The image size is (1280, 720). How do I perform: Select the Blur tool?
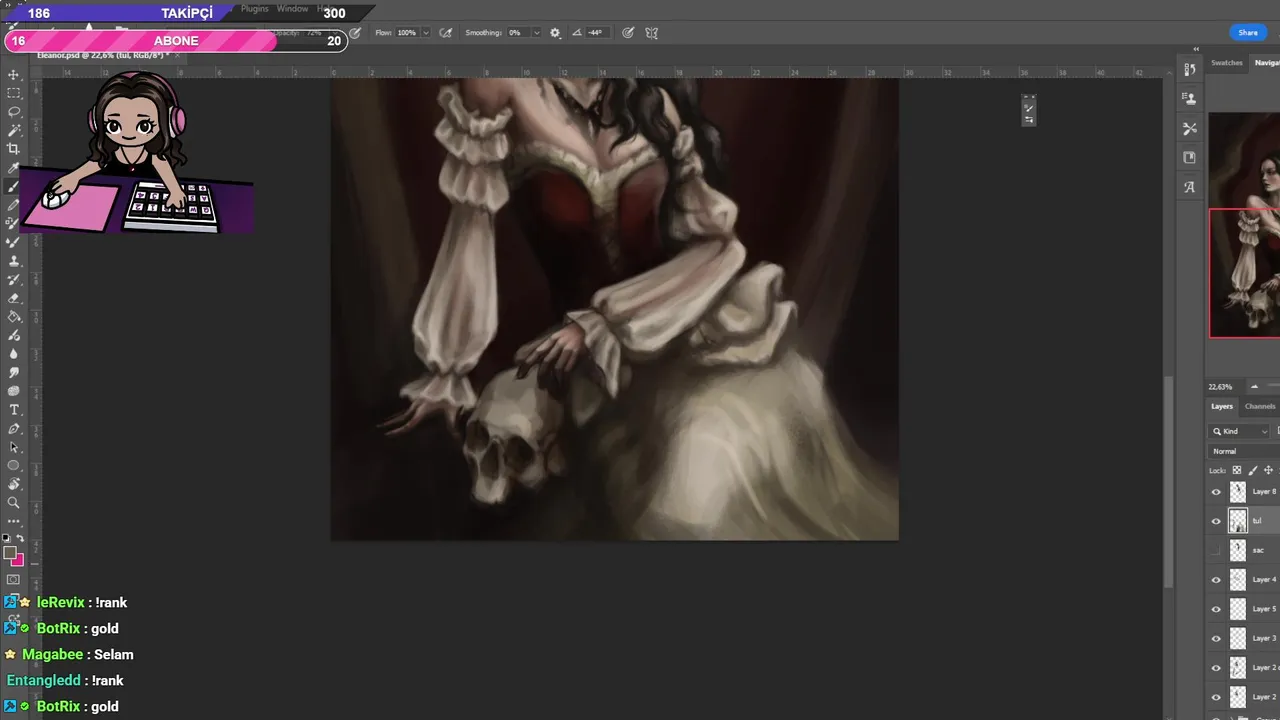(x=14, y=354)
